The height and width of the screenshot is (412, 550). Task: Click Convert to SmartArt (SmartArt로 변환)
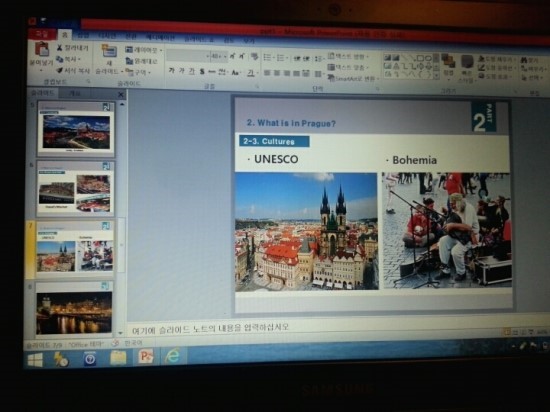coord(353,79)
